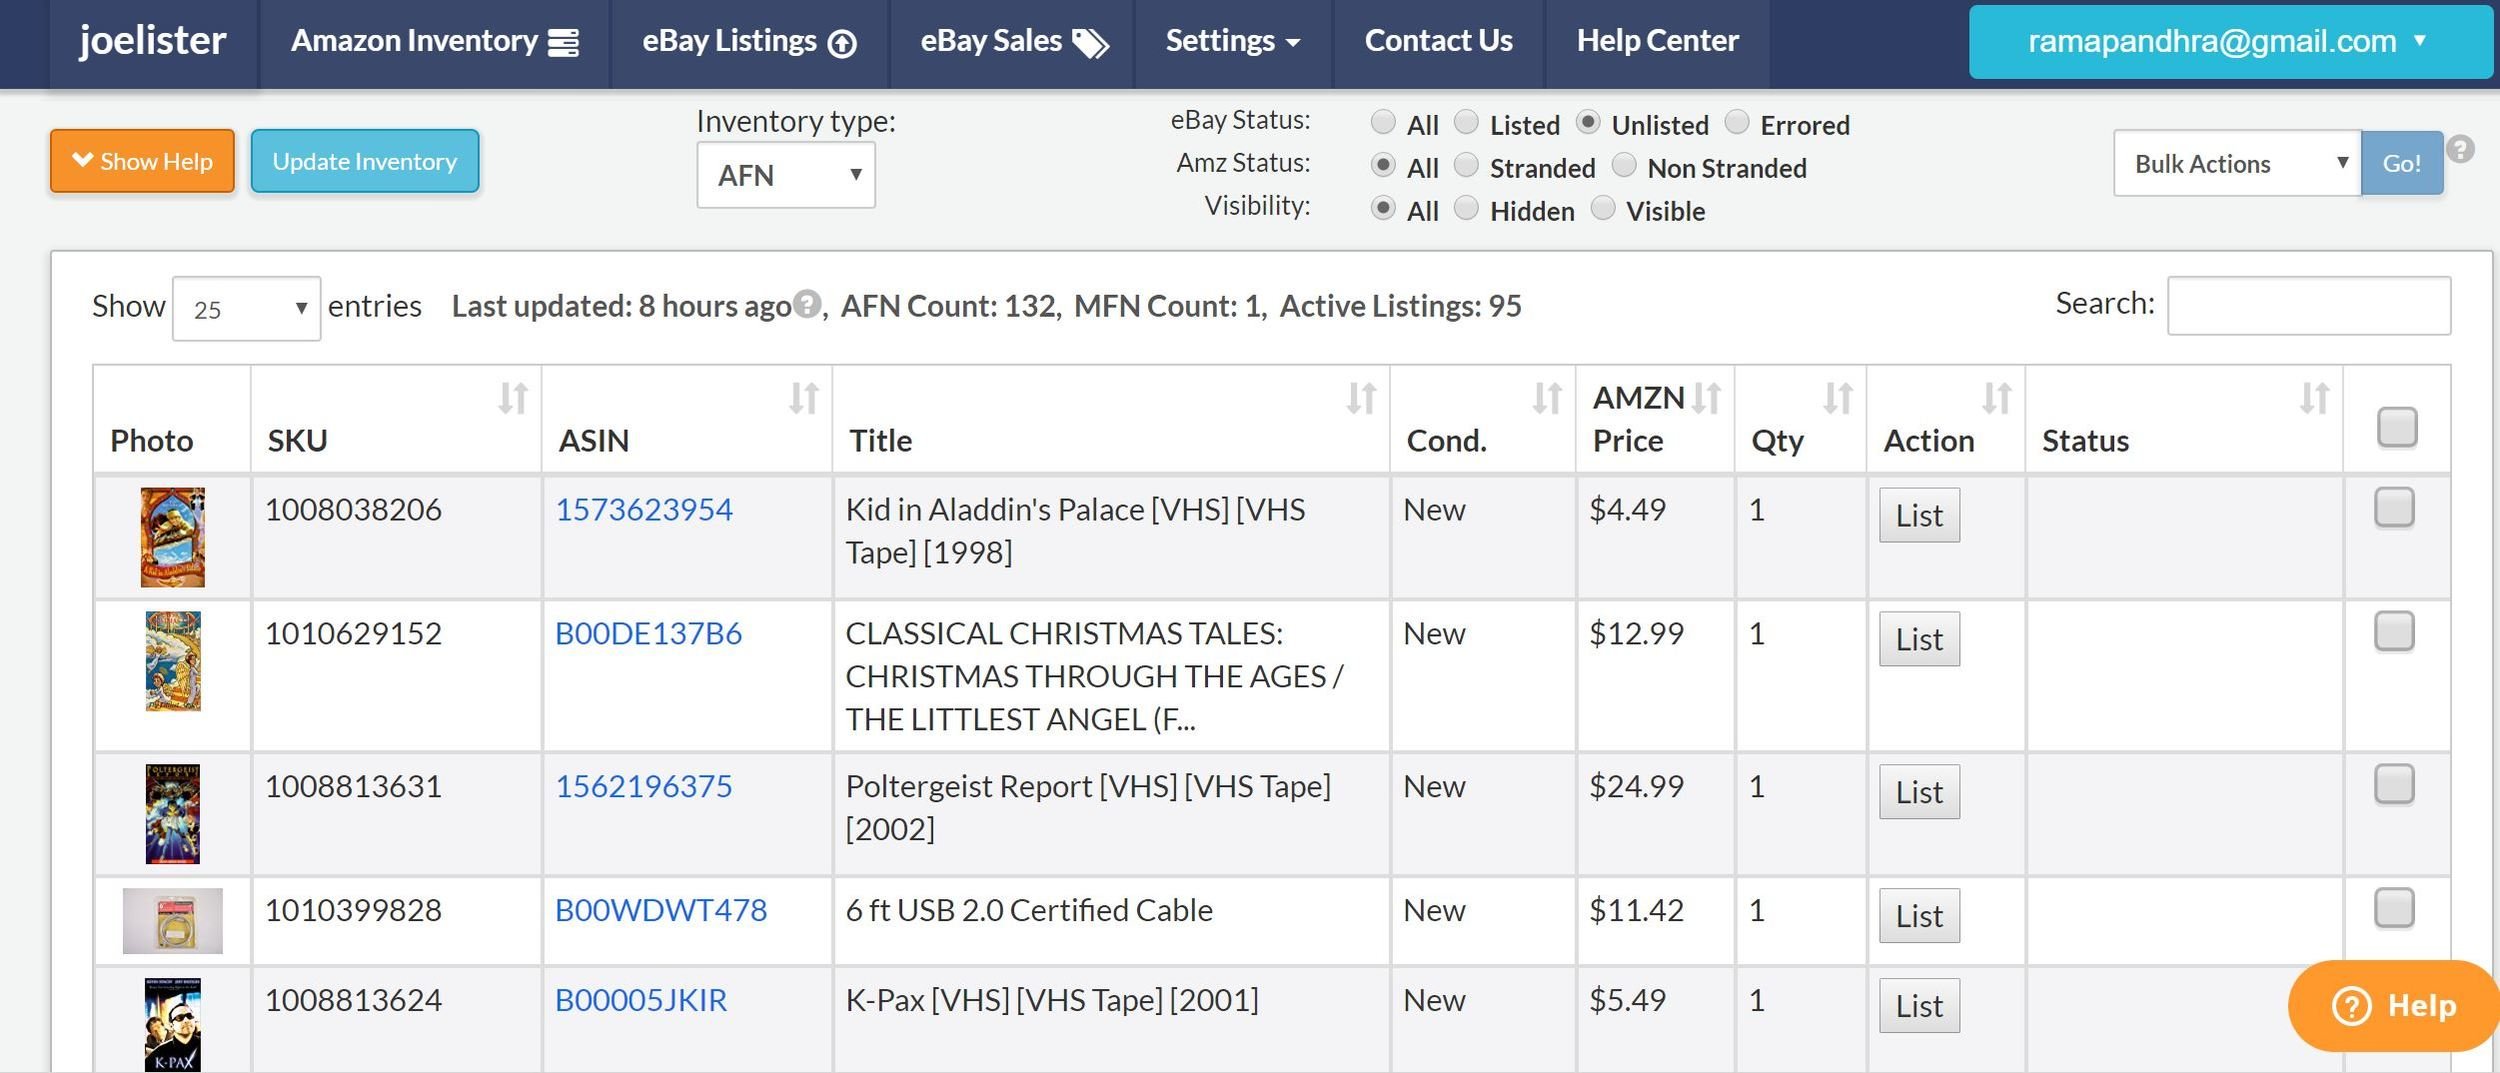The height and width of the screenshot is (1073, 2500).
Task: Click the Update Inventory button
Action: point(365,161)
